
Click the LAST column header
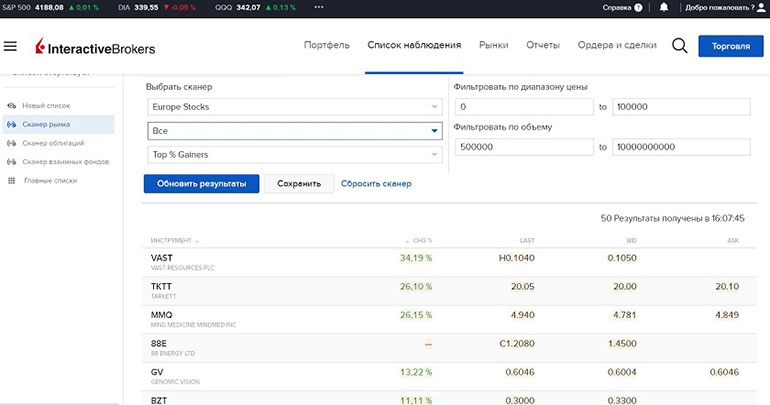click(527, 241)
